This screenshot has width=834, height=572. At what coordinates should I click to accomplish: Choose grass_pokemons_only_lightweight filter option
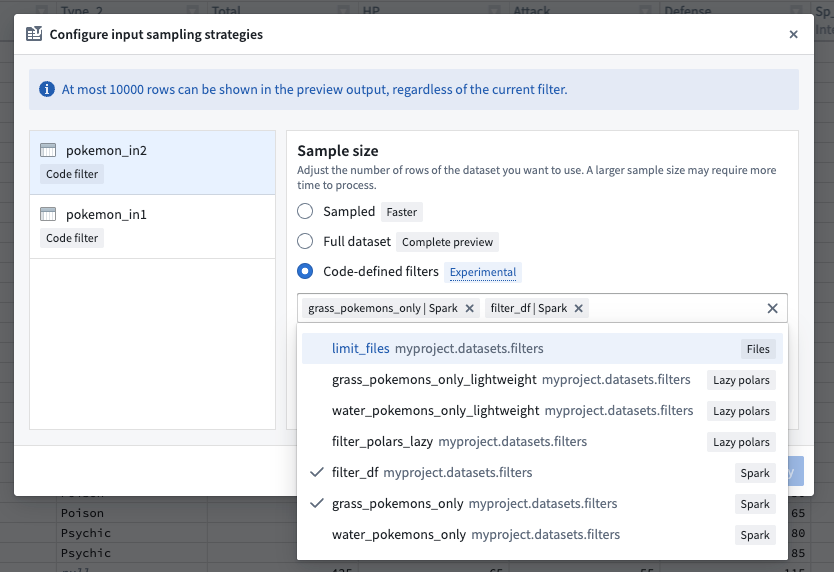542,379
